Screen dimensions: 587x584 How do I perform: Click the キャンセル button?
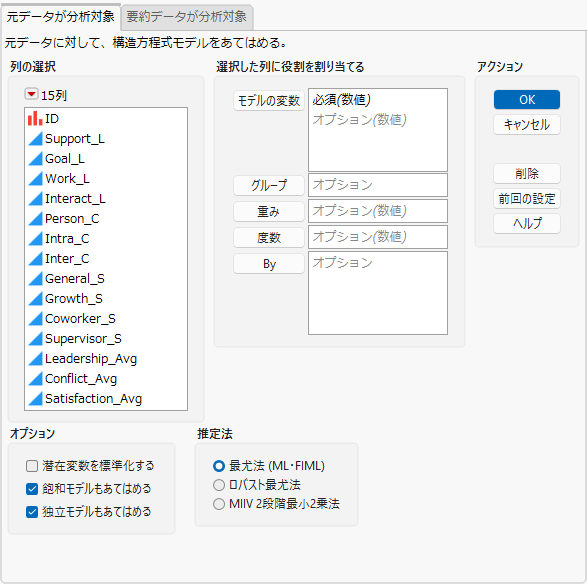click(x=527, y=124)
